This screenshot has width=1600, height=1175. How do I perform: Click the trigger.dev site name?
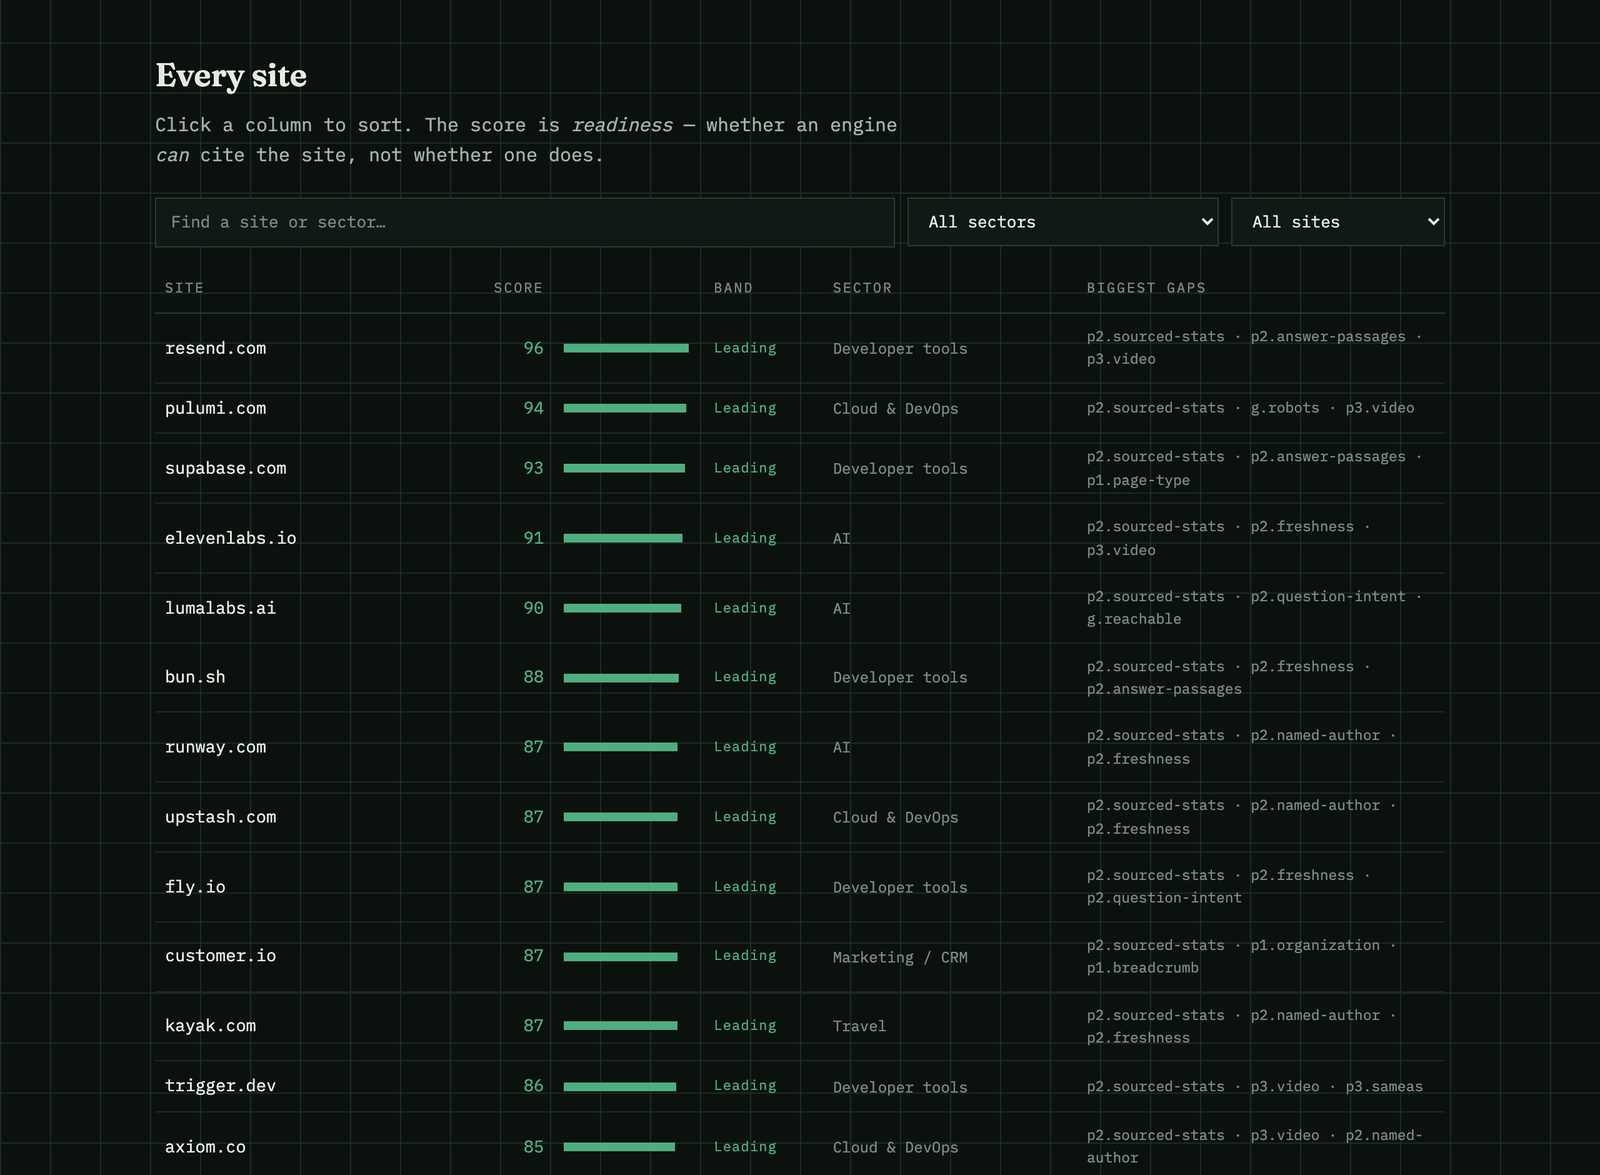point(221,1086)
